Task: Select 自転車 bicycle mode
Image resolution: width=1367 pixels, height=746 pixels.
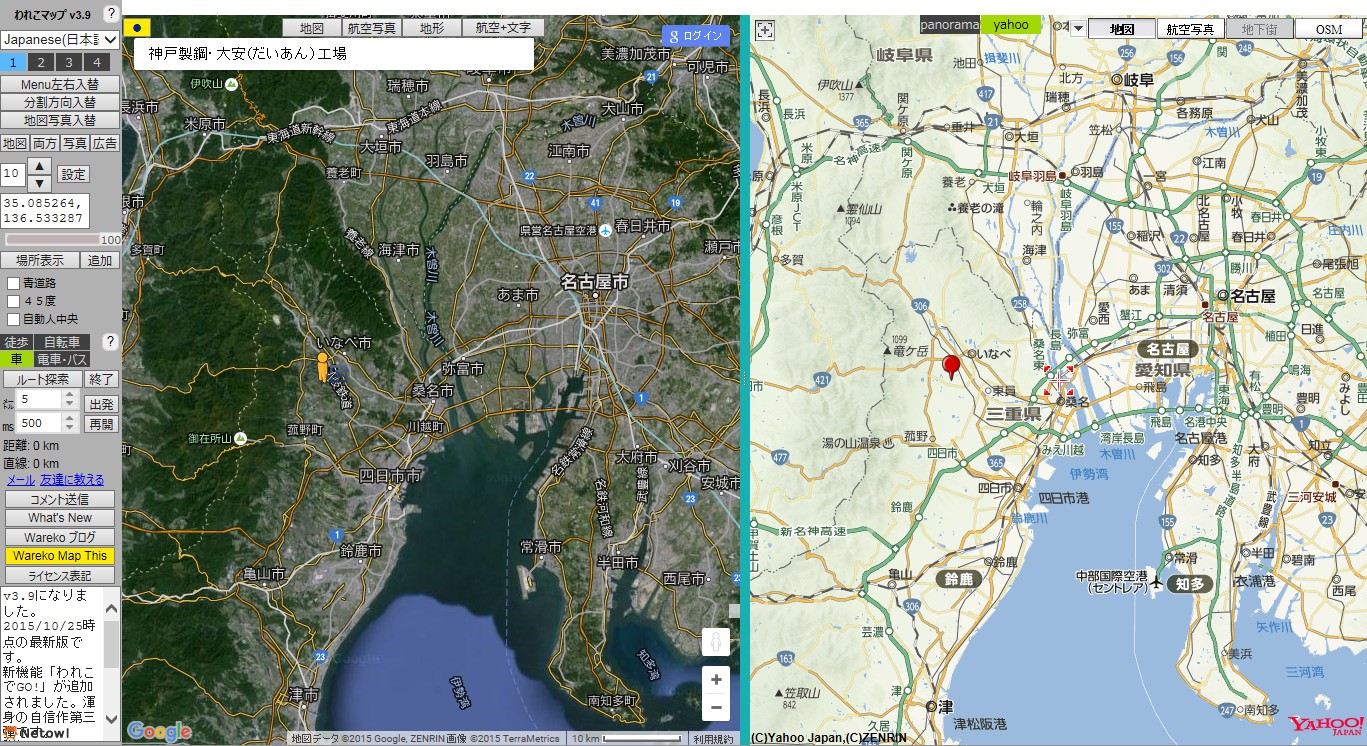Action: coord(62,342)
